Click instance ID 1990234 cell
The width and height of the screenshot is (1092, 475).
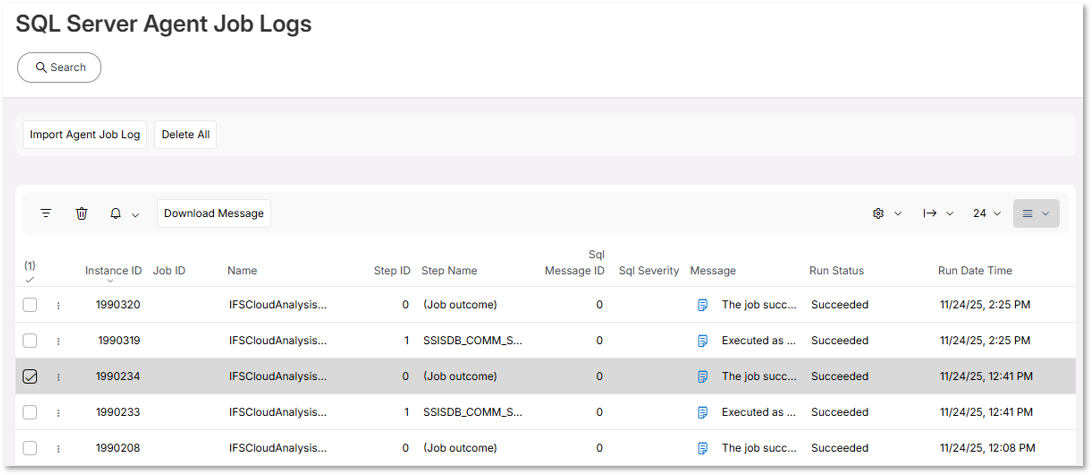point(118,376)
